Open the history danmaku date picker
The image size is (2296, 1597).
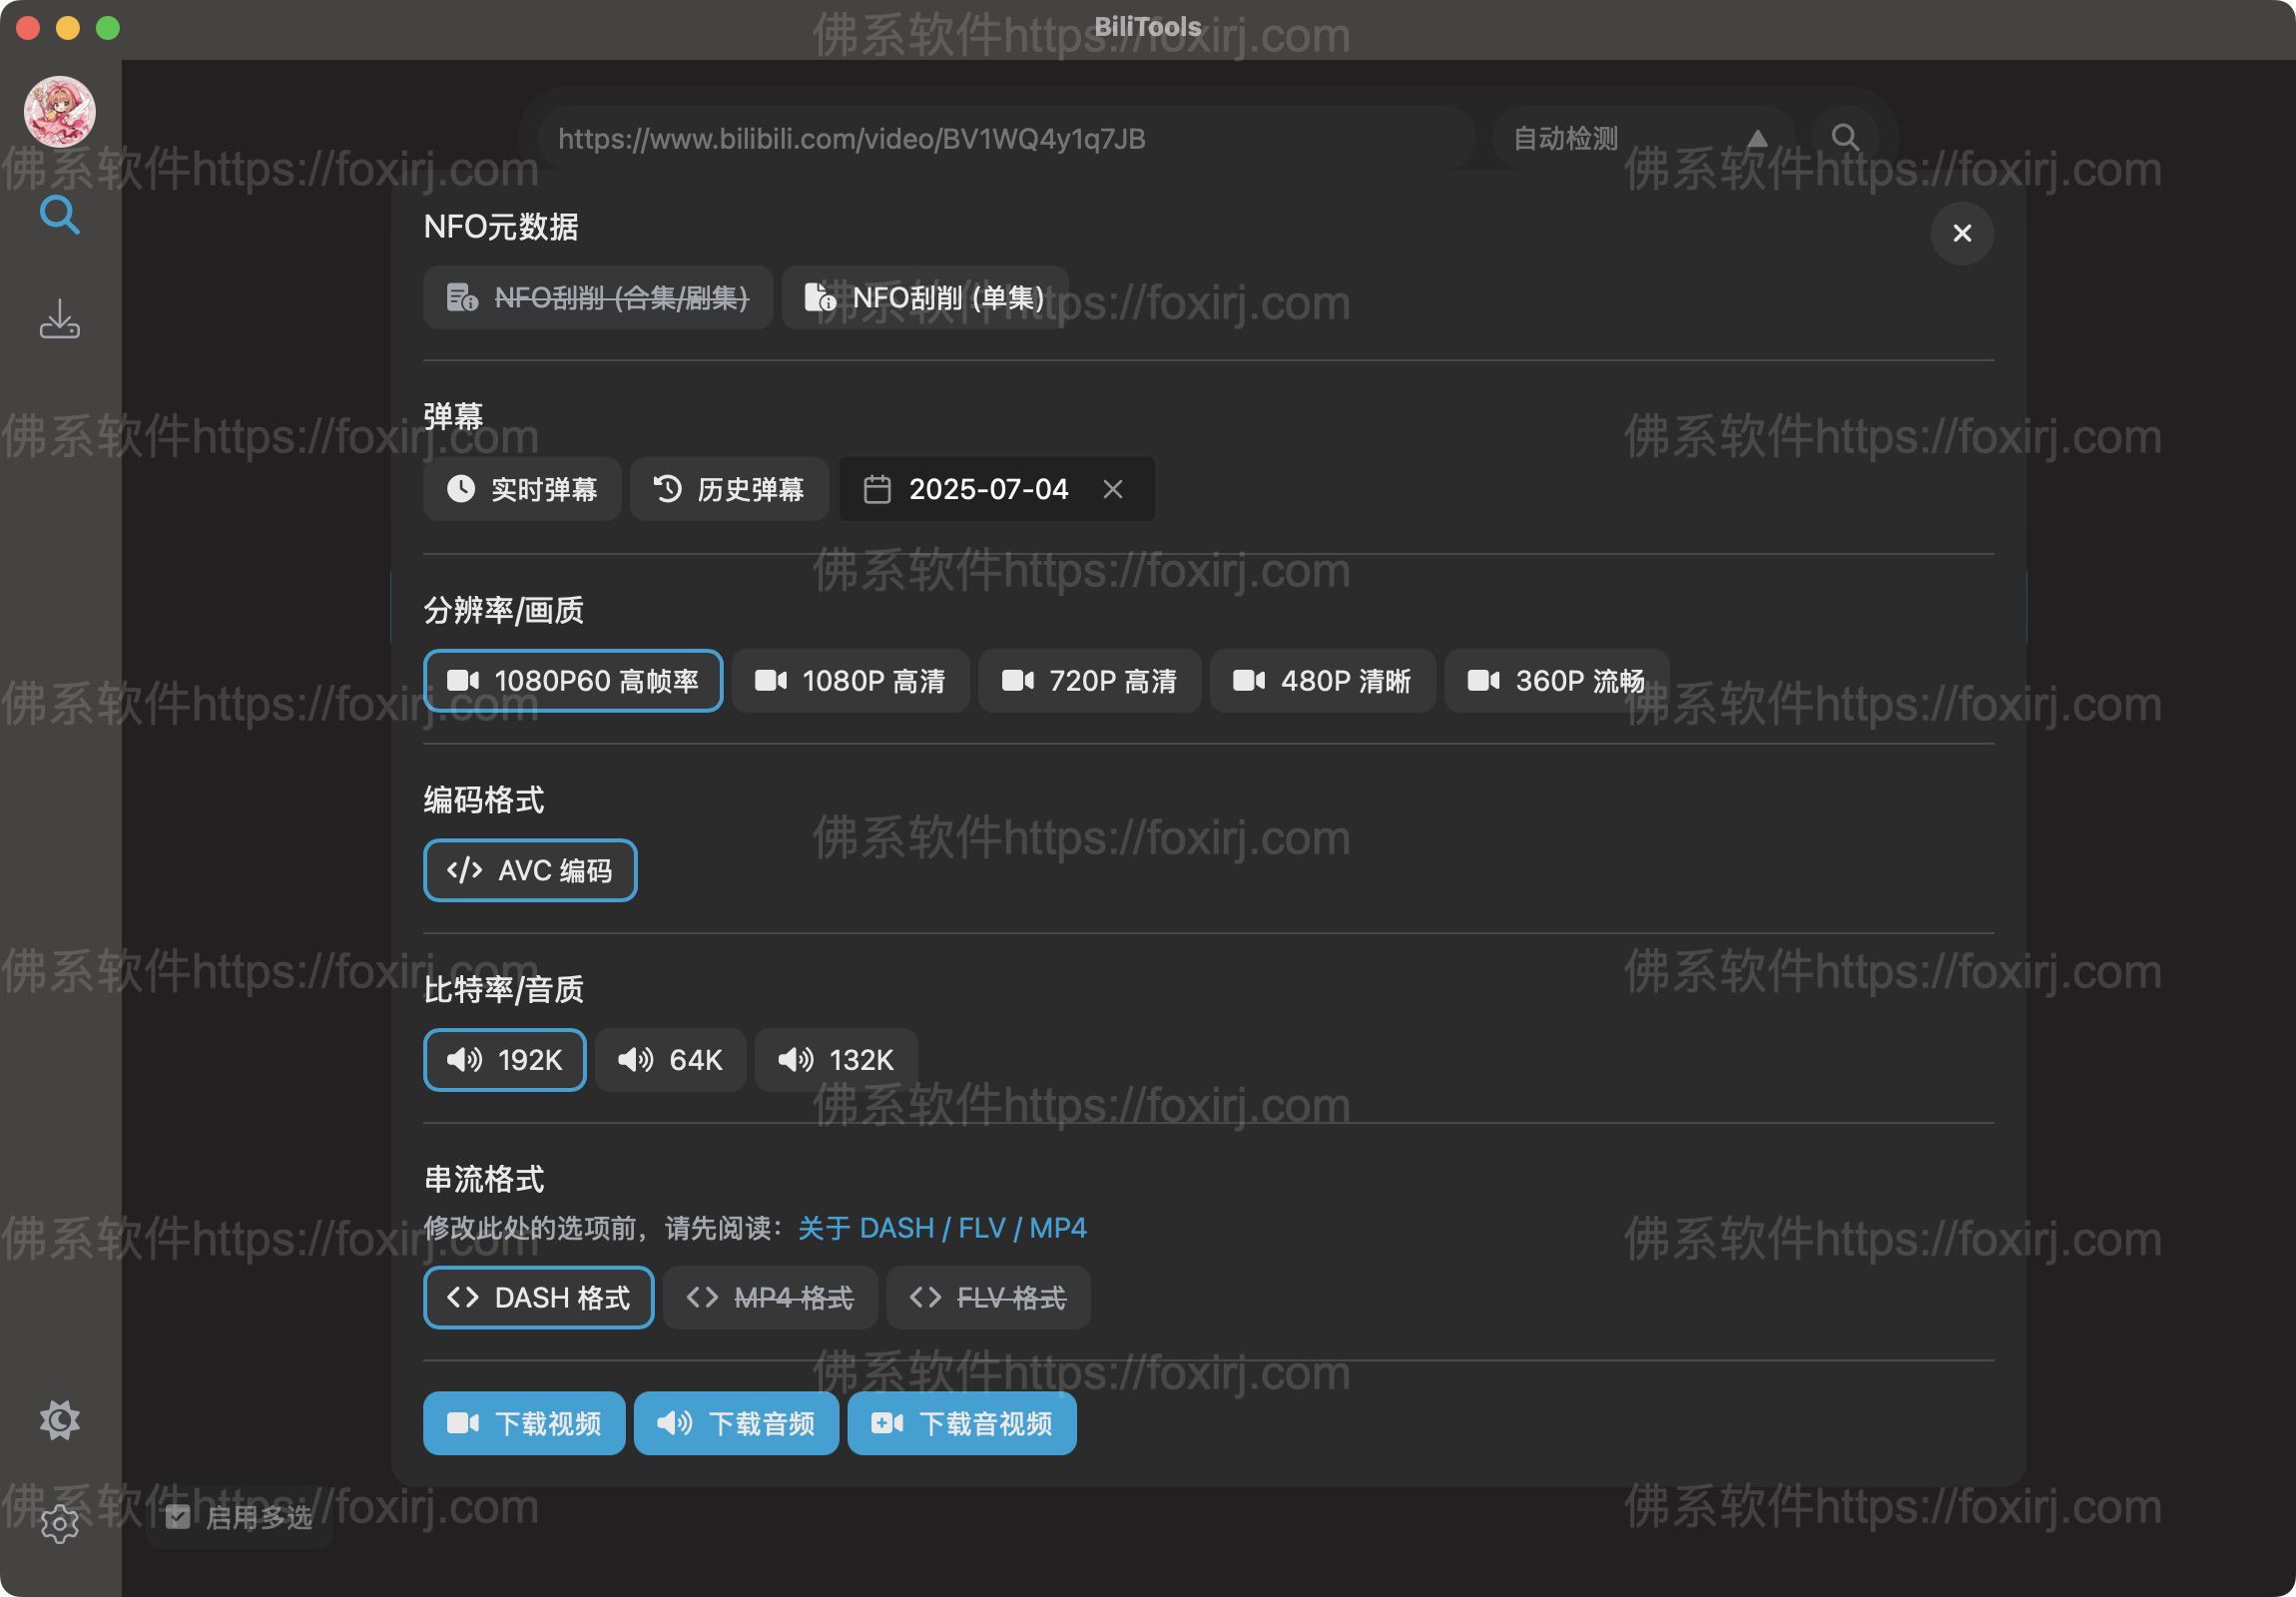975,489
